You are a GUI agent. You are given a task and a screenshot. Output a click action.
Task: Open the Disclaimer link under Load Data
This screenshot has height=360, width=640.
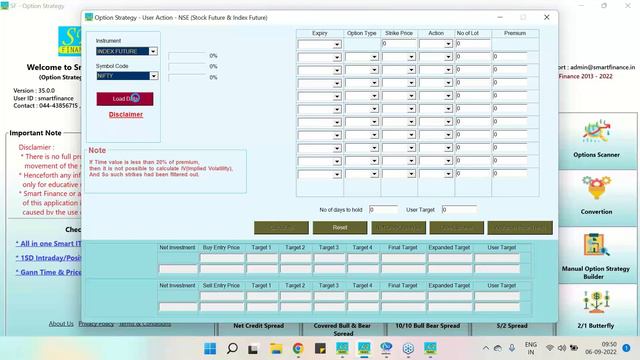click(x=126, y=115)
